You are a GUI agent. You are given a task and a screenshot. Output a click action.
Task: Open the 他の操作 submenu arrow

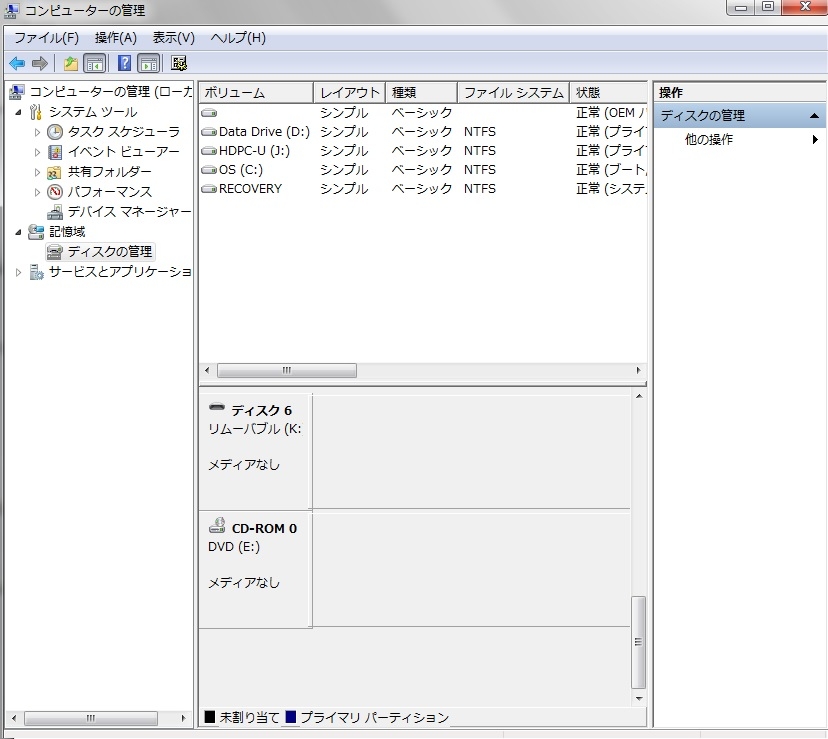point(815,139)
